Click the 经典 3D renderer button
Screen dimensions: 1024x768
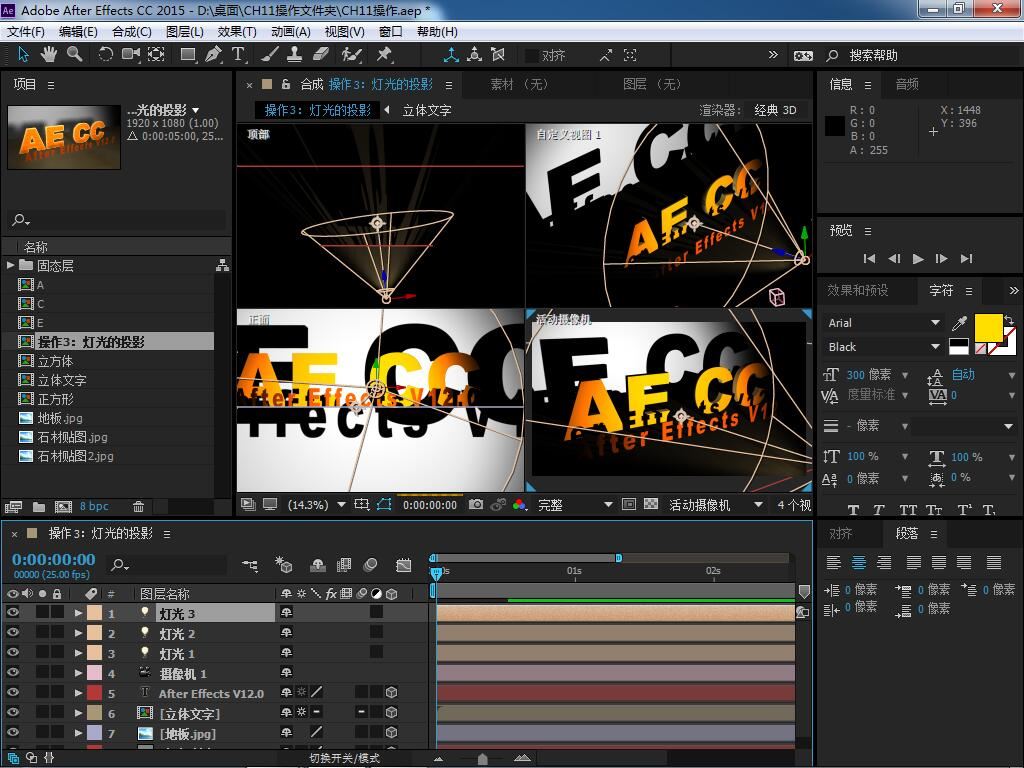click(775, 110)
